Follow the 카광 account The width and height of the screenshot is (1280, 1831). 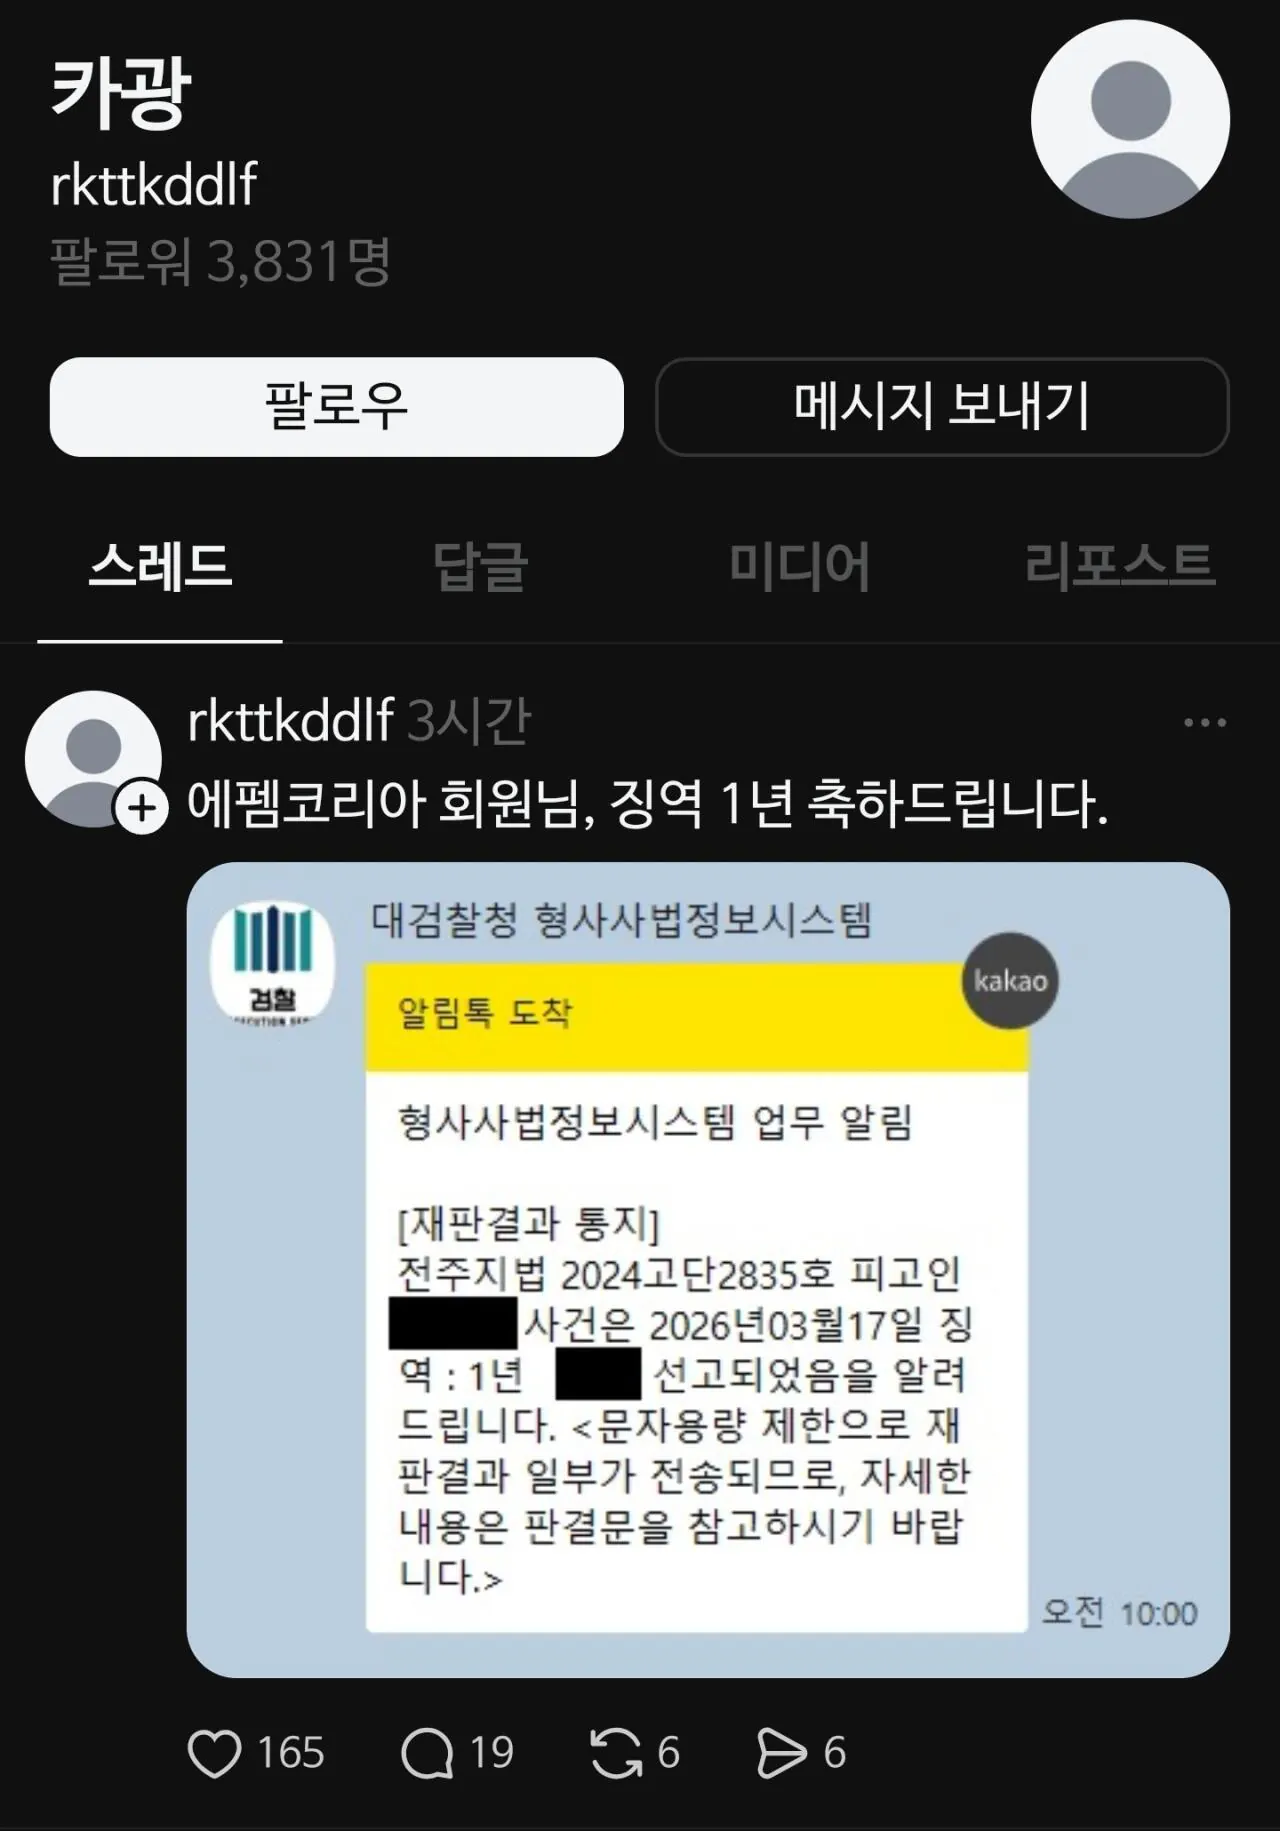pyautogui.click(x=336, y=407)
